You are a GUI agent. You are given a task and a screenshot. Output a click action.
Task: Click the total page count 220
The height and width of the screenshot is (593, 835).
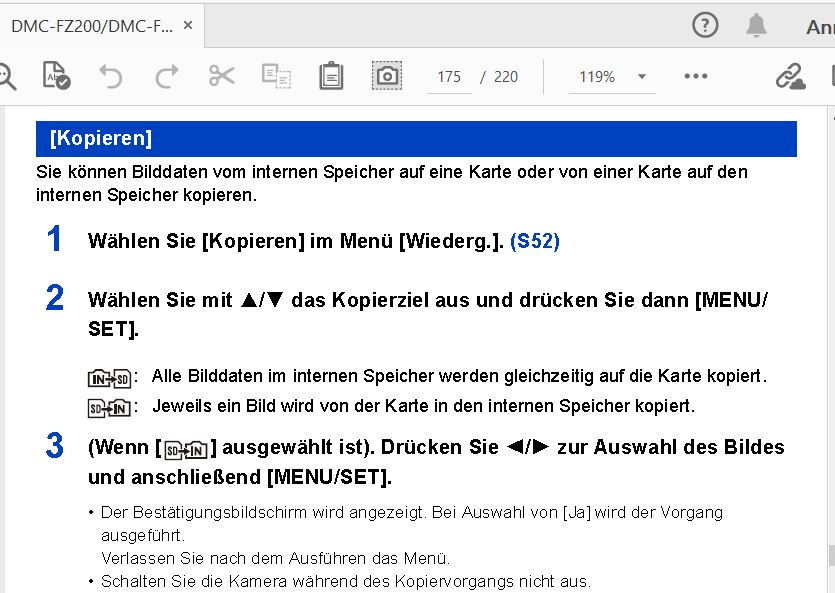(506, 77)
